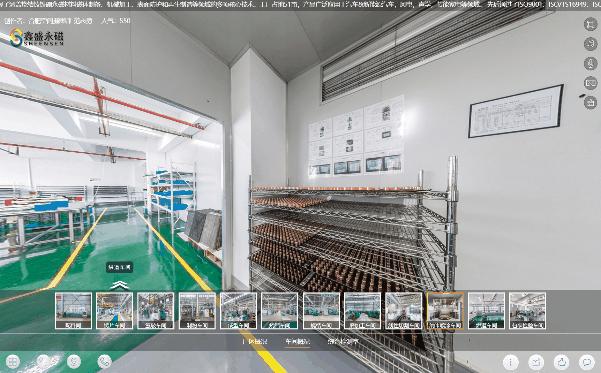Screen dimensions: 601x373
Task: Open the last thumbnail in the scene strip
Action: [527, 311]
